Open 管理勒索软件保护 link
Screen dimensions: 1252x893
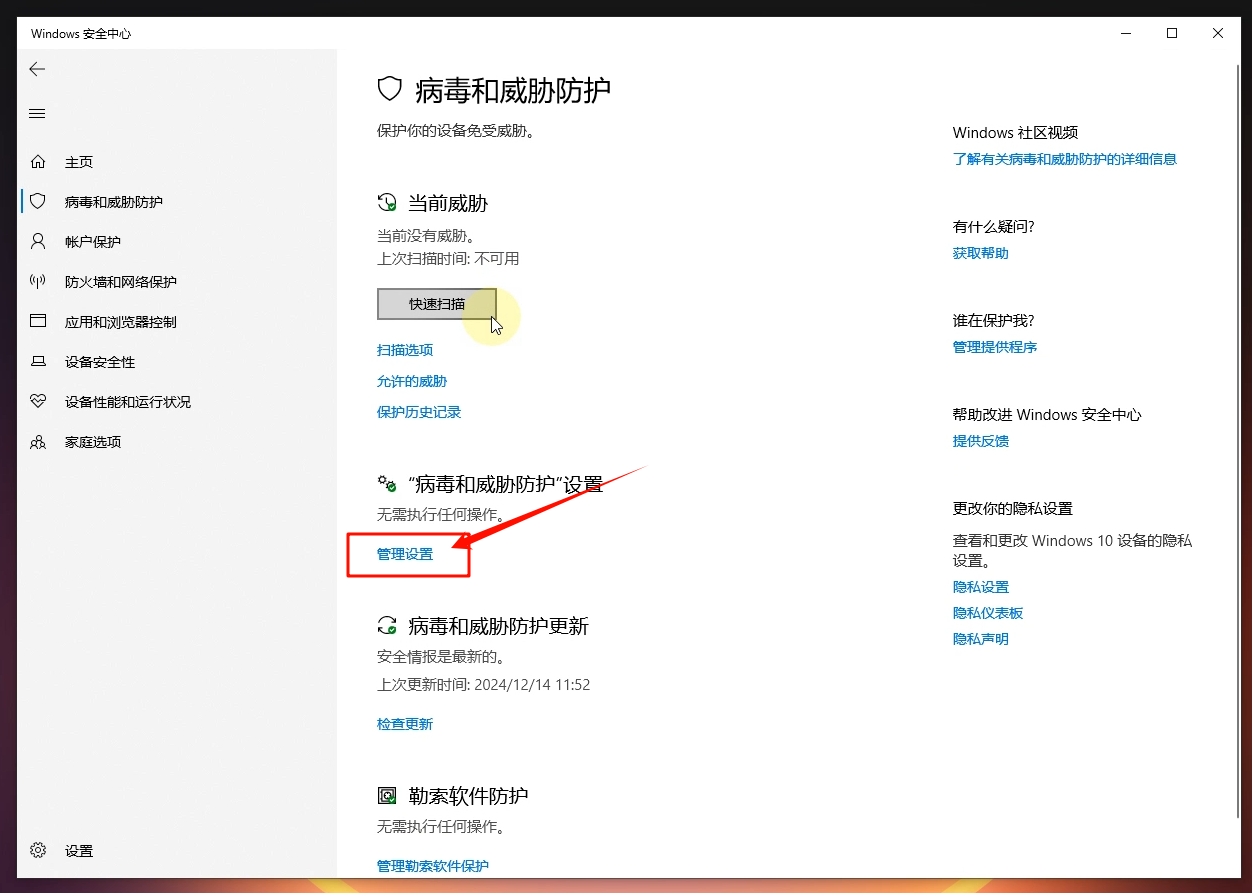[x=433, y=866]
